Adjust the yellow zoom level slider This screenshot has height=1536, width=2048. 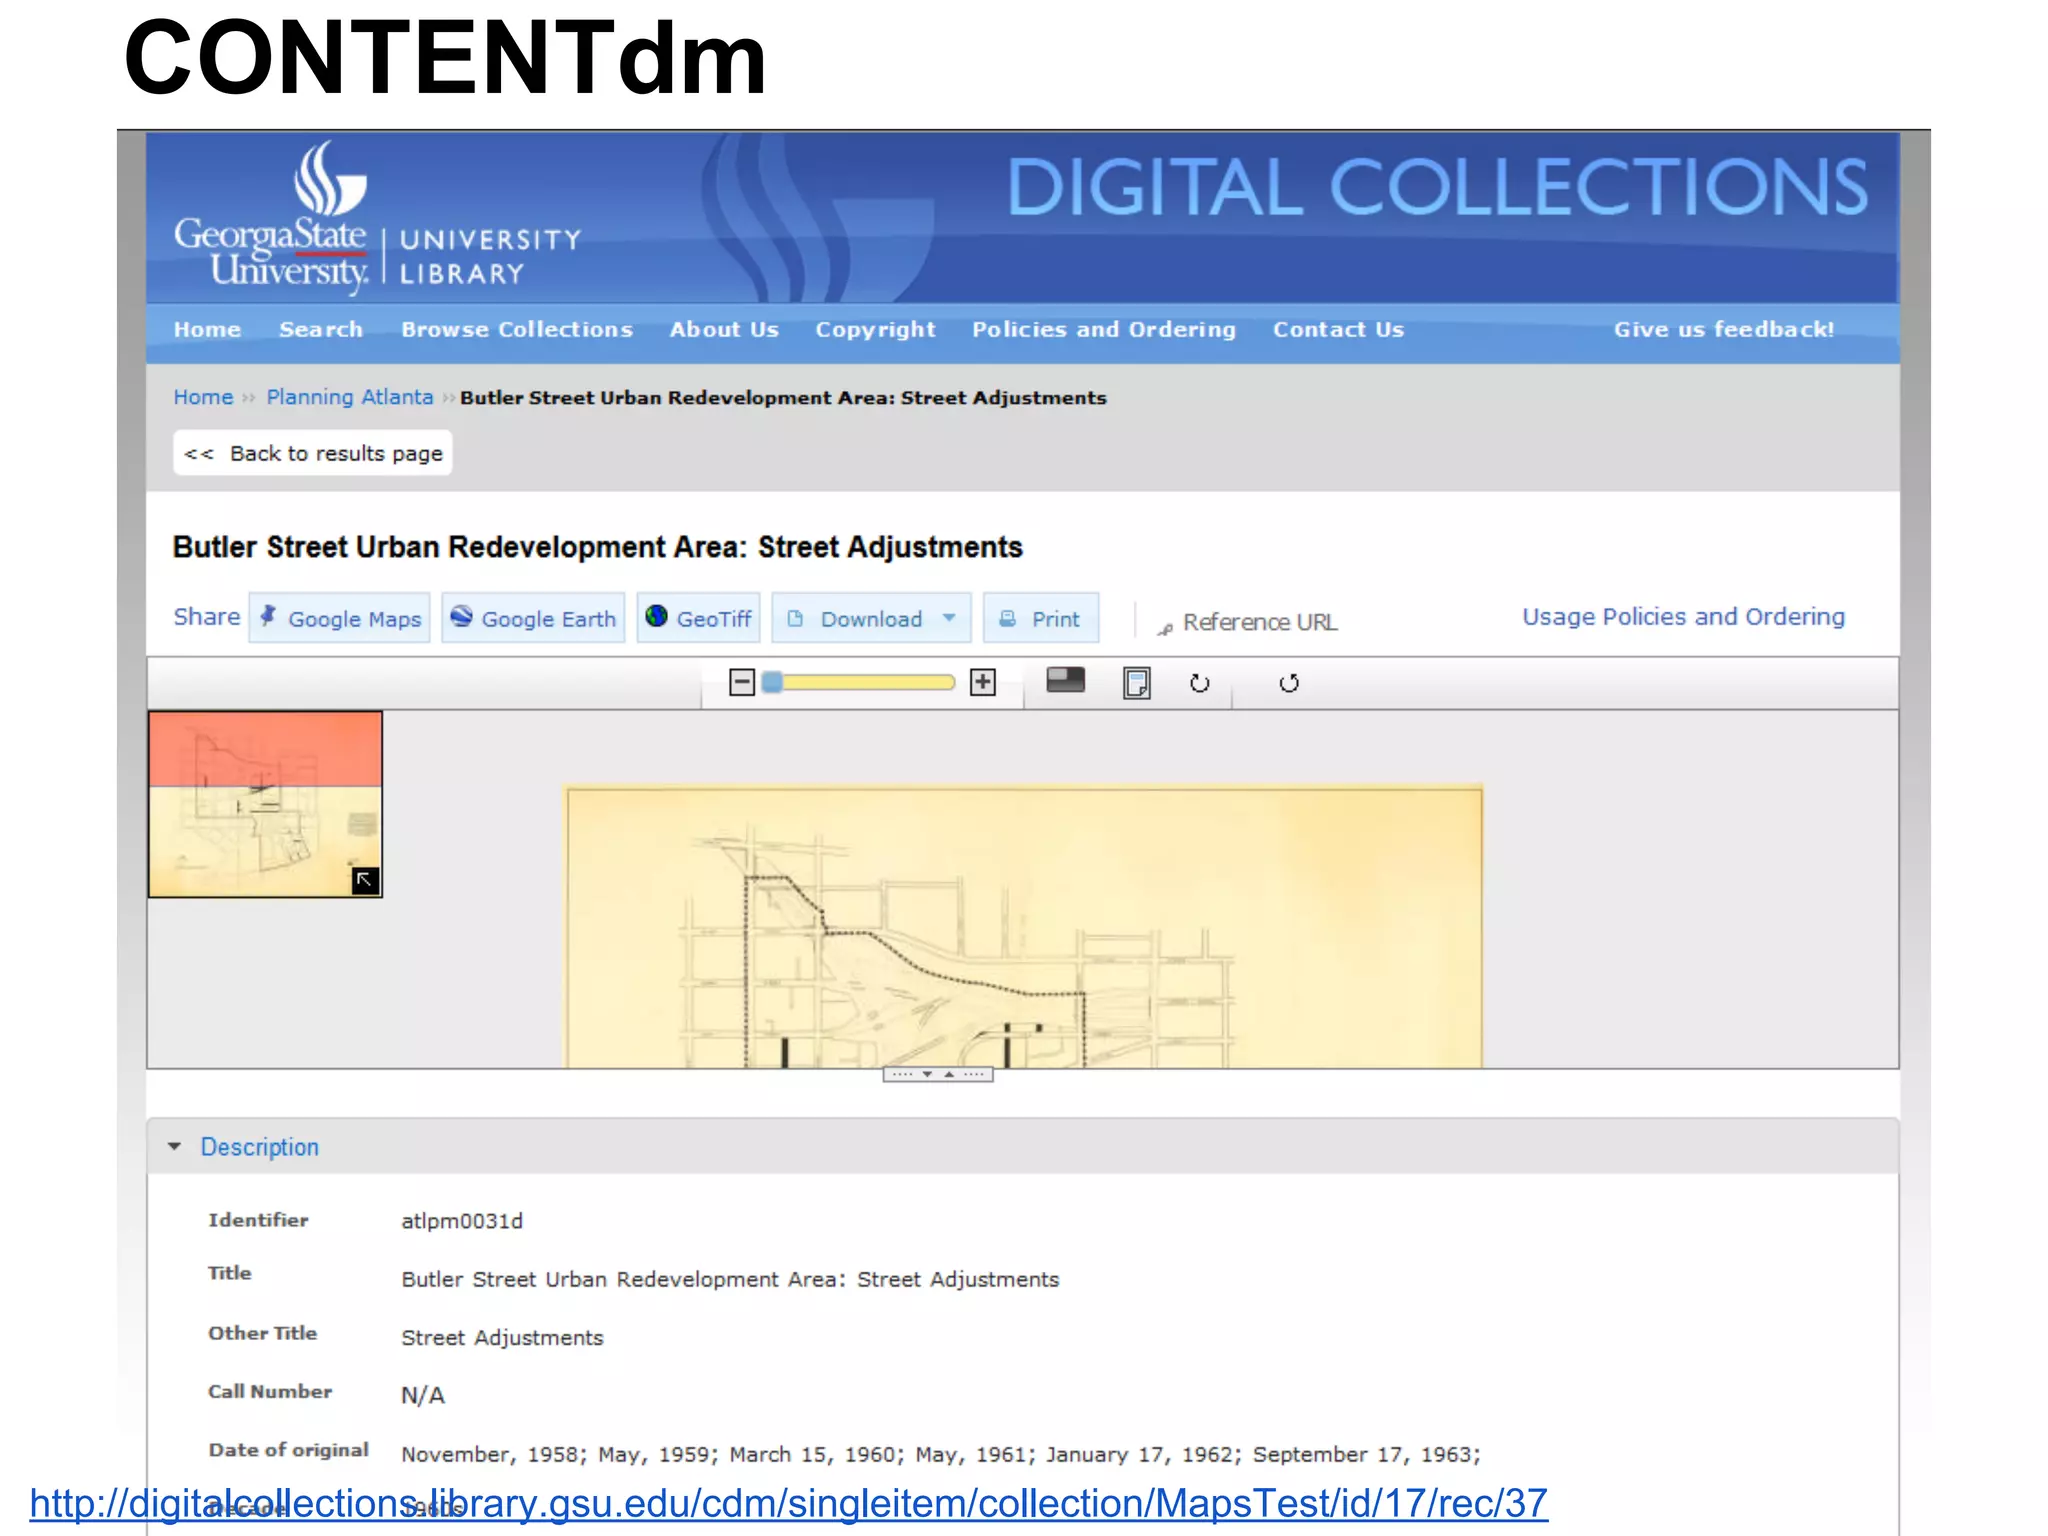point(858,683)
